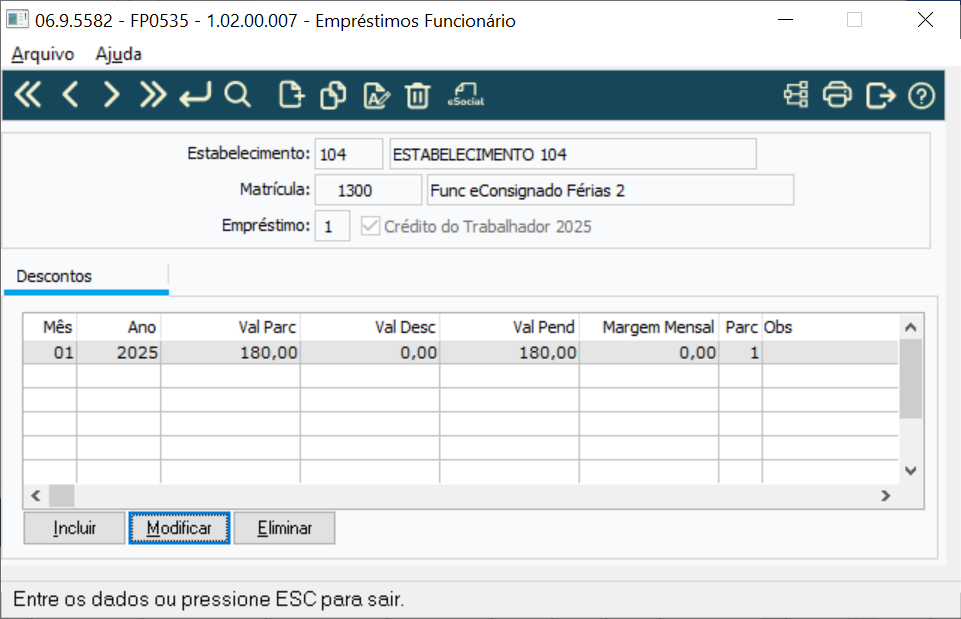This screenshot has width=961, height=619.
Task: Print using the printer icon
Action: [837, 95]
